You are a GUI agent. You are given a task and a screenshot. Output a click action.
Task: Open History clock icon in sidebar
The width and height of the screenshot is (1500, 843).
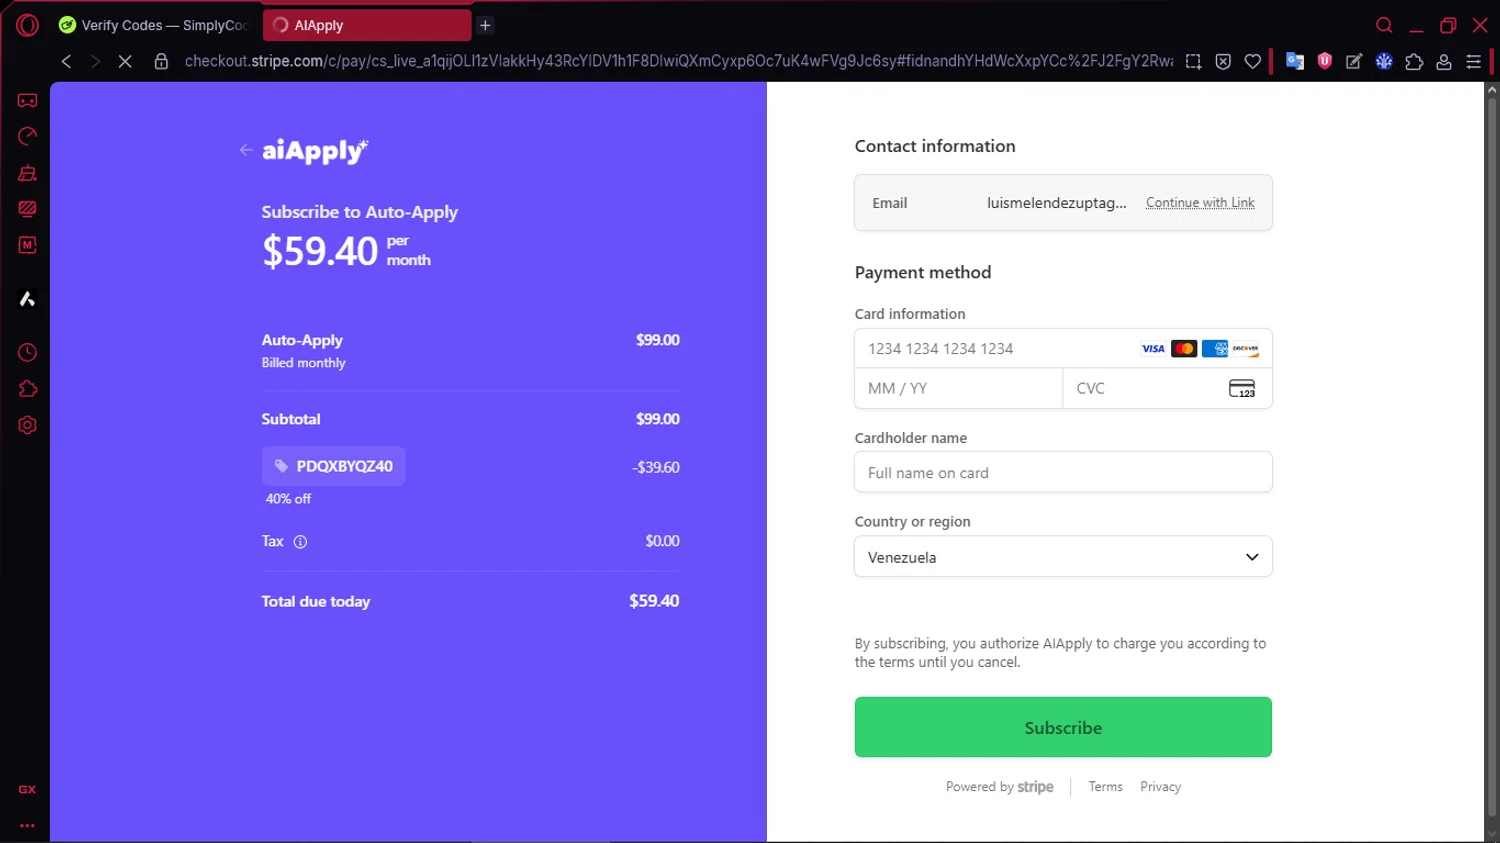point(28,352)
